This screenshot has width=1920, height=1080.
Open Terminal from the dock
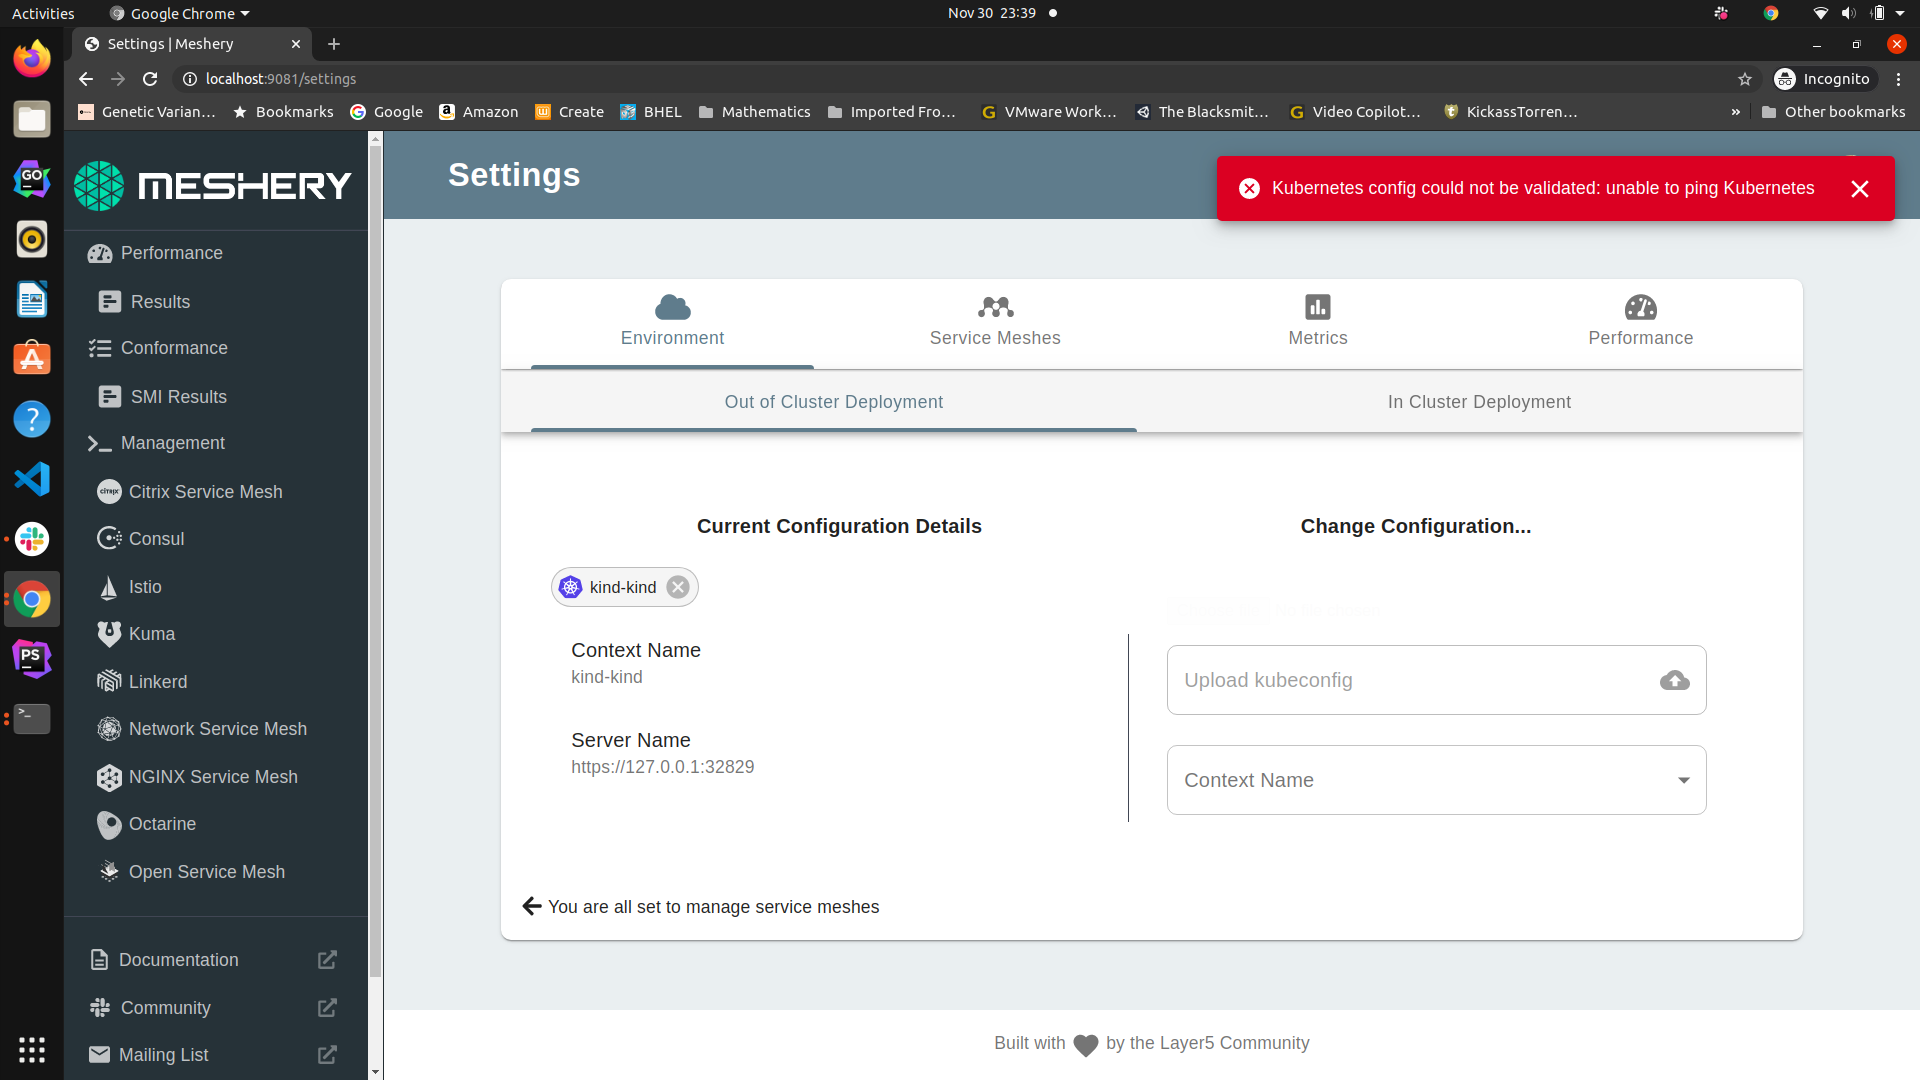[x=32, y=719]
